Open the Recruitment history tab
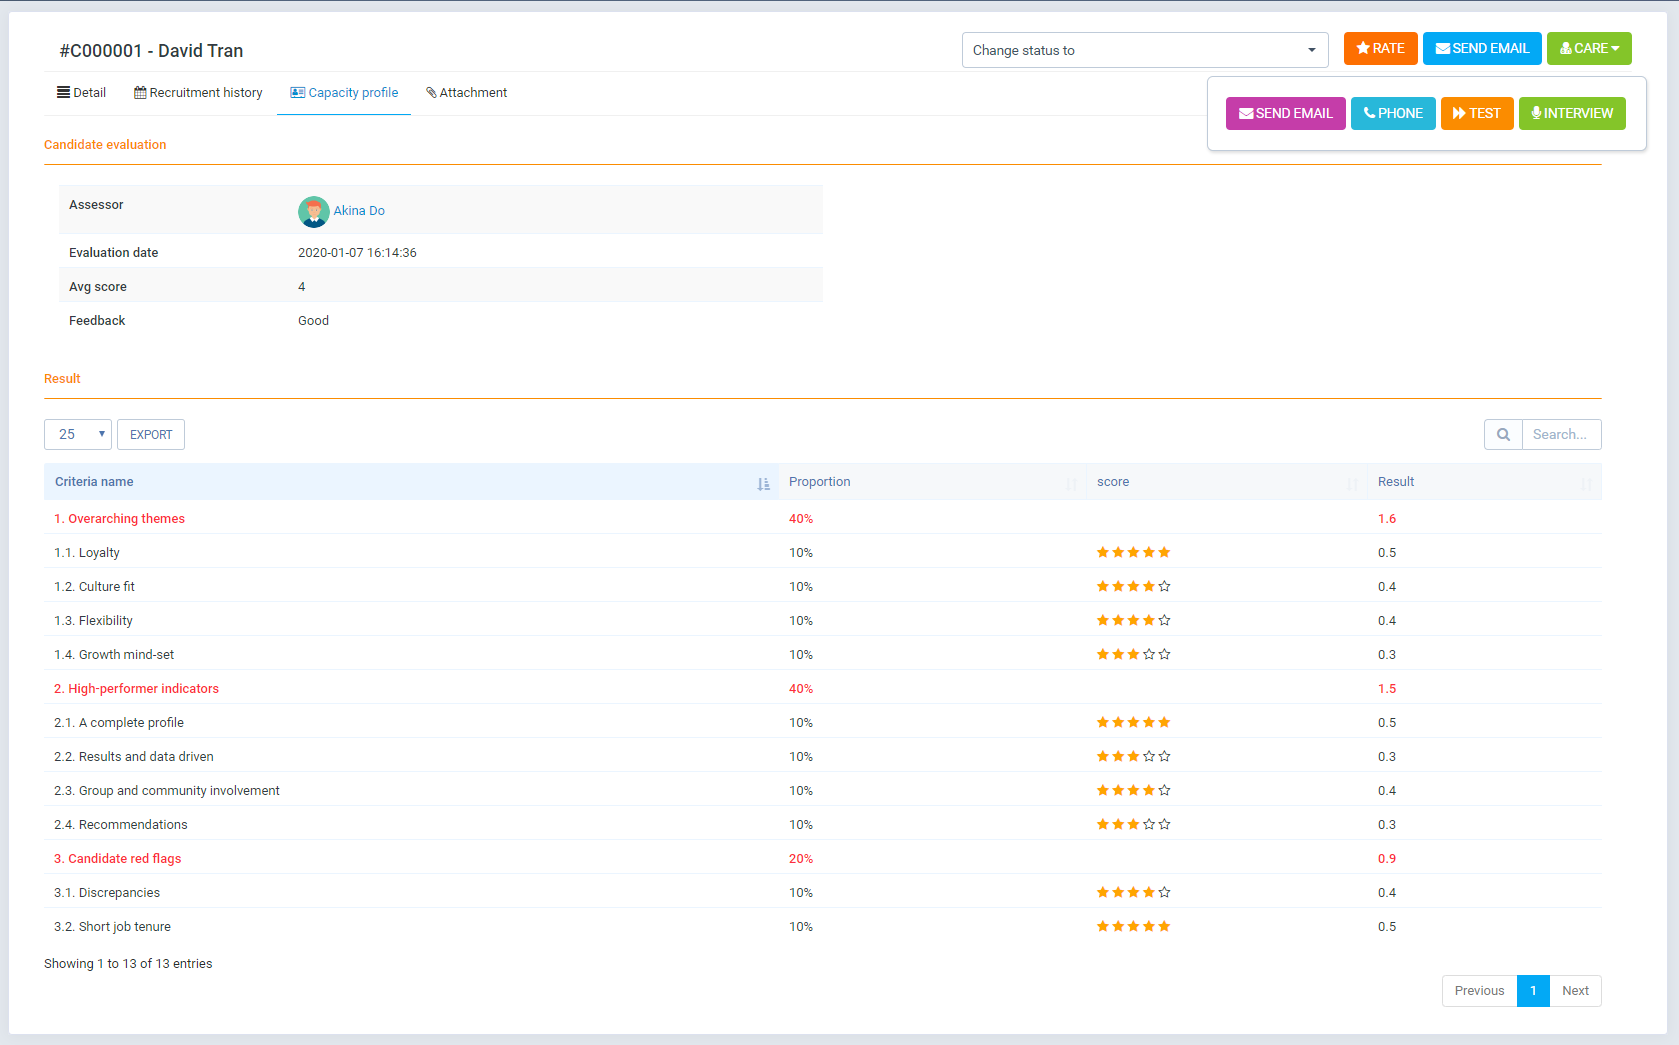This screenshot has width=1679, height=1045. (198, 93)
